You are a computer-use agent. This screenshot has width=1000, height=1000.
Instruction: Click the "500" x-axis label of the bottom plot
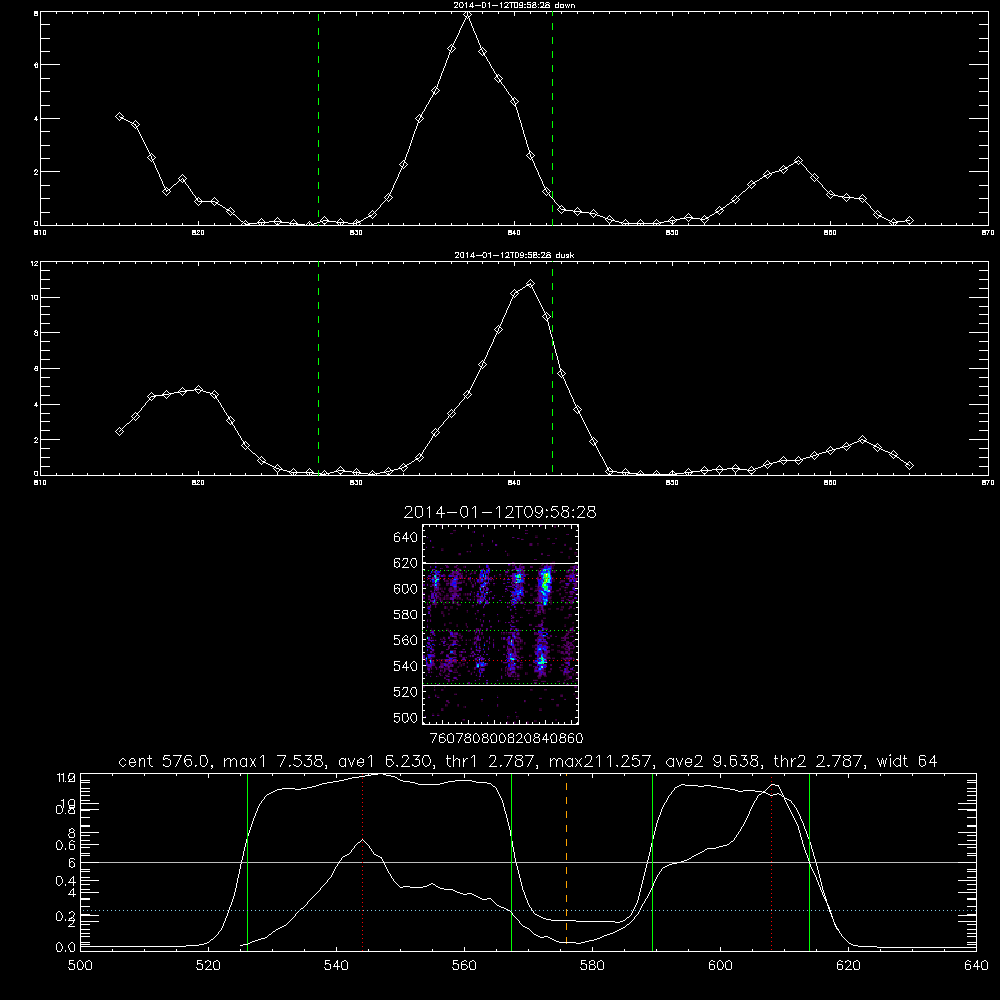coord(80,966)
